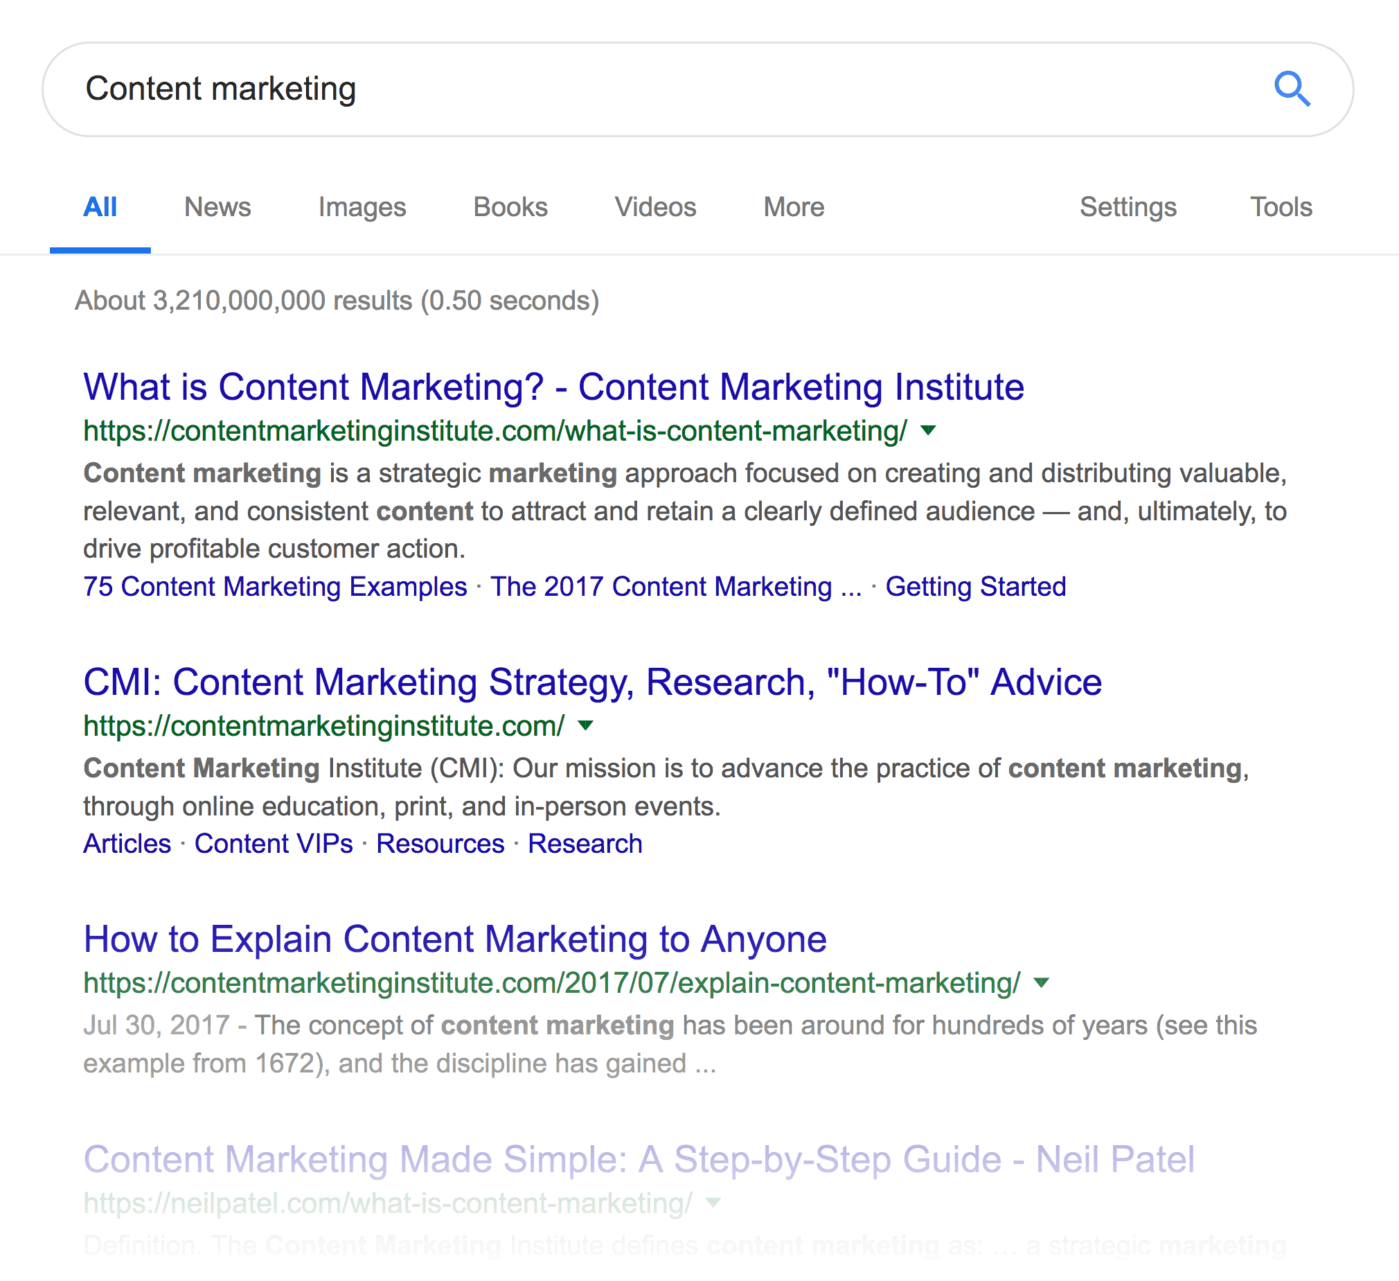Open the Neil Patel Step-by-Step Guide result

click(639, 1160)
